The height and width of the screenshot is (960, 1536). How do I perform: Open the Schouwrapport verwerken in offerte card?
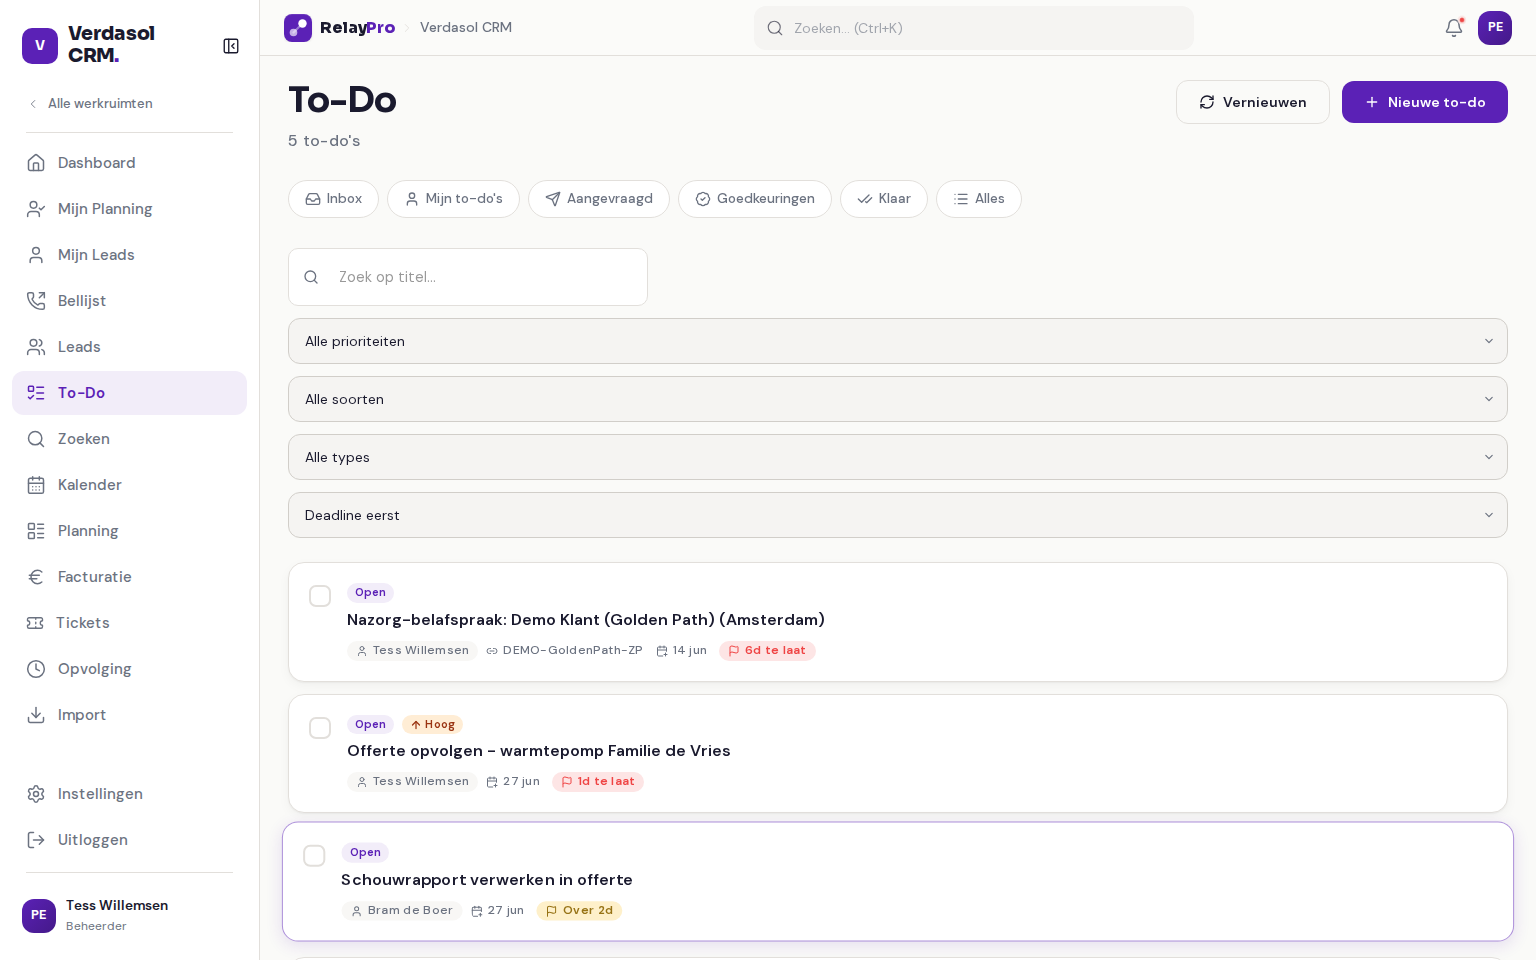tap(898, 881)
